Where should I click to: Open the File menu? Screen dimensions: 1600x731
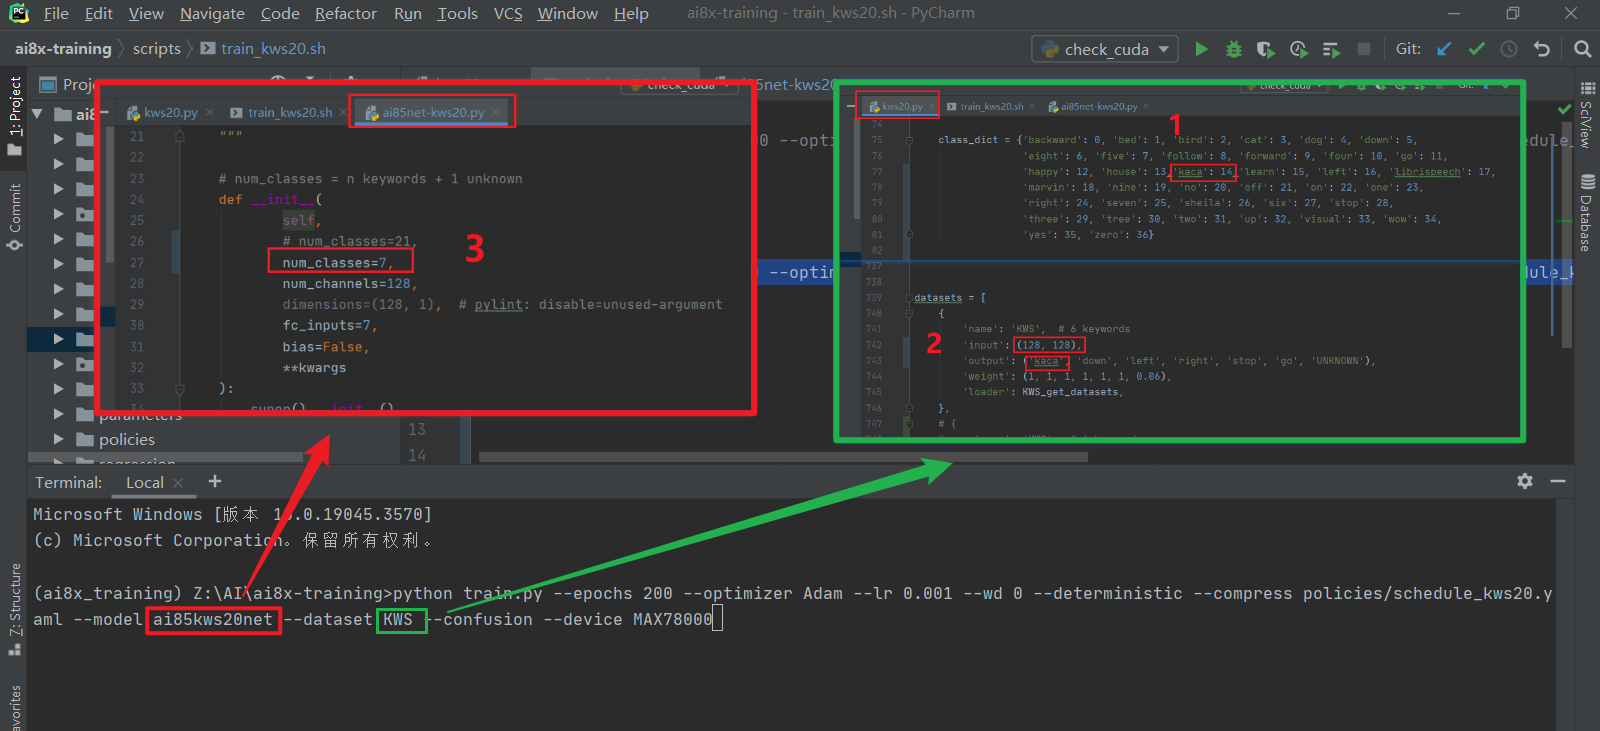56,14
